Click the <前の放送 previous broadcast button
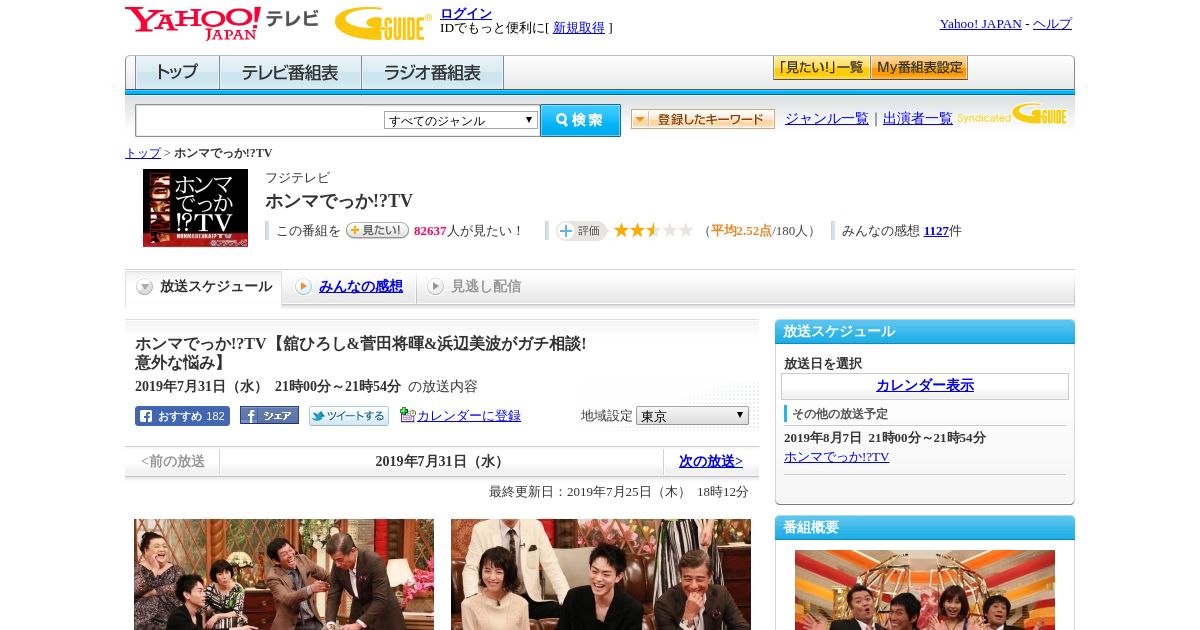The height and width of the screenshot is (630, 1200). (173, 461)
